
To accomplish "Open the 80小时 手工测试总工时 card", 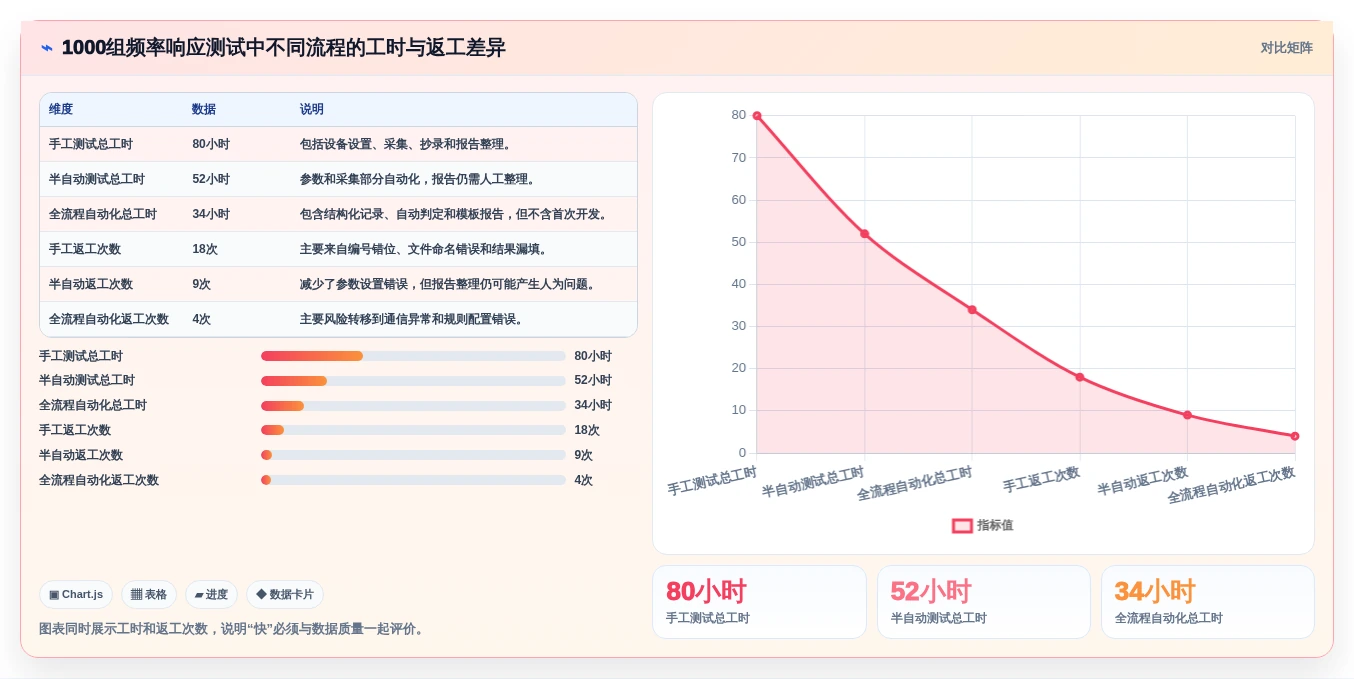I will tap(759, 602).
